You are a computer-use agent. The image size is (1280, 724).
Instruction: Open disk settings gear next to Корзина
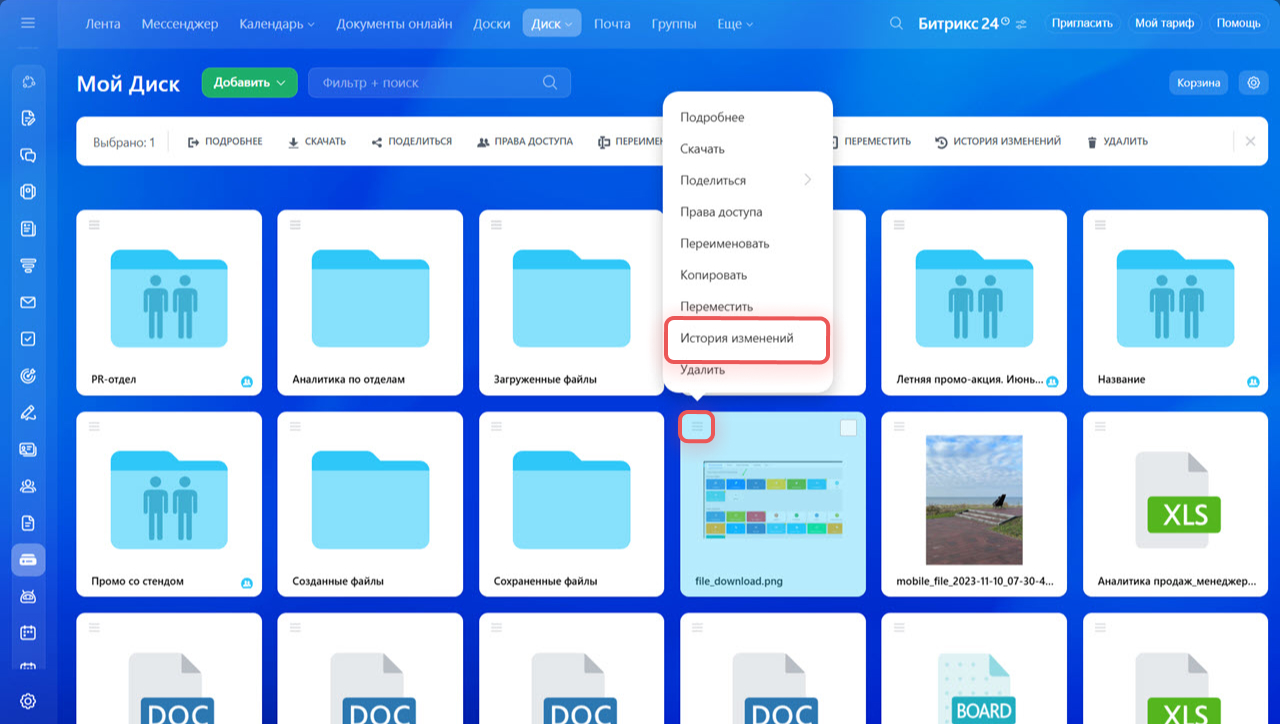(x=1253, y=83)
